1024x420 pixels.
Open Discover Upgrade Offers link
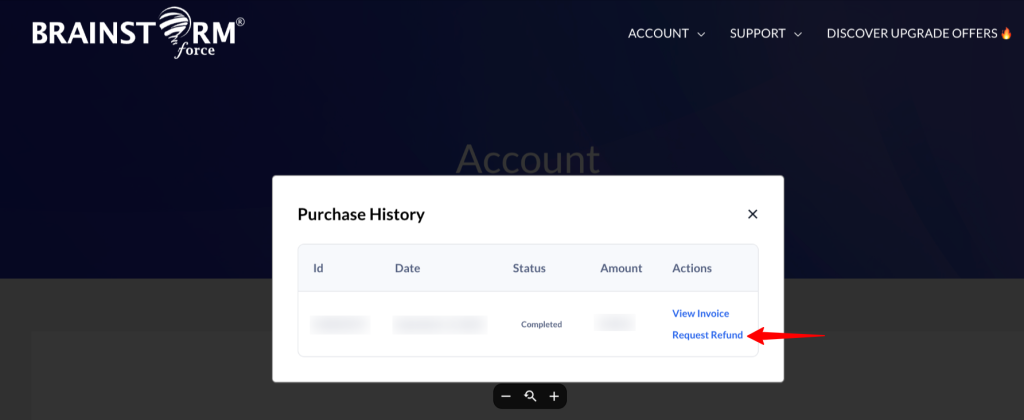coord(912,33)
